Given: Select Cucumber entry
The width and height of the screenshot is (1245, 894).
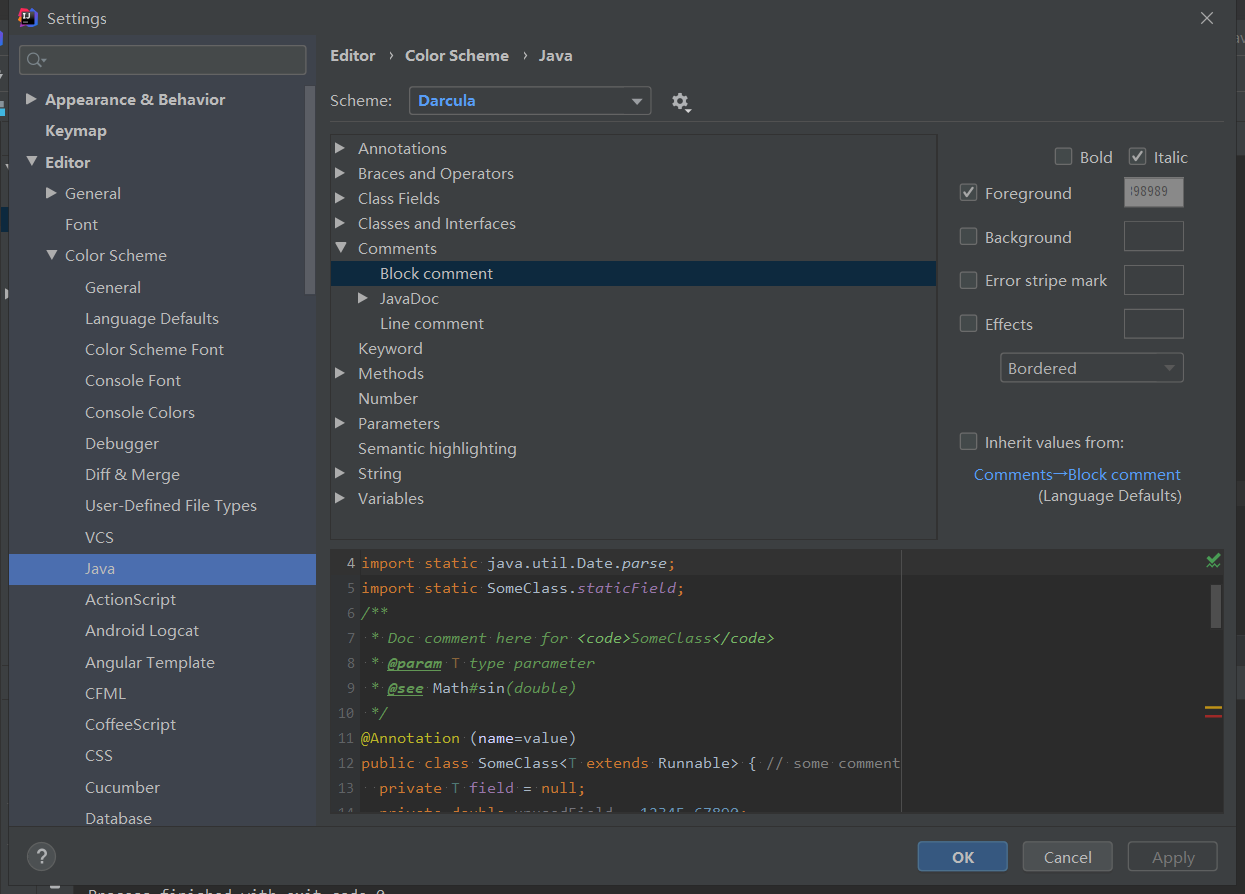Looking at the screenshot, I should (122, 787).
